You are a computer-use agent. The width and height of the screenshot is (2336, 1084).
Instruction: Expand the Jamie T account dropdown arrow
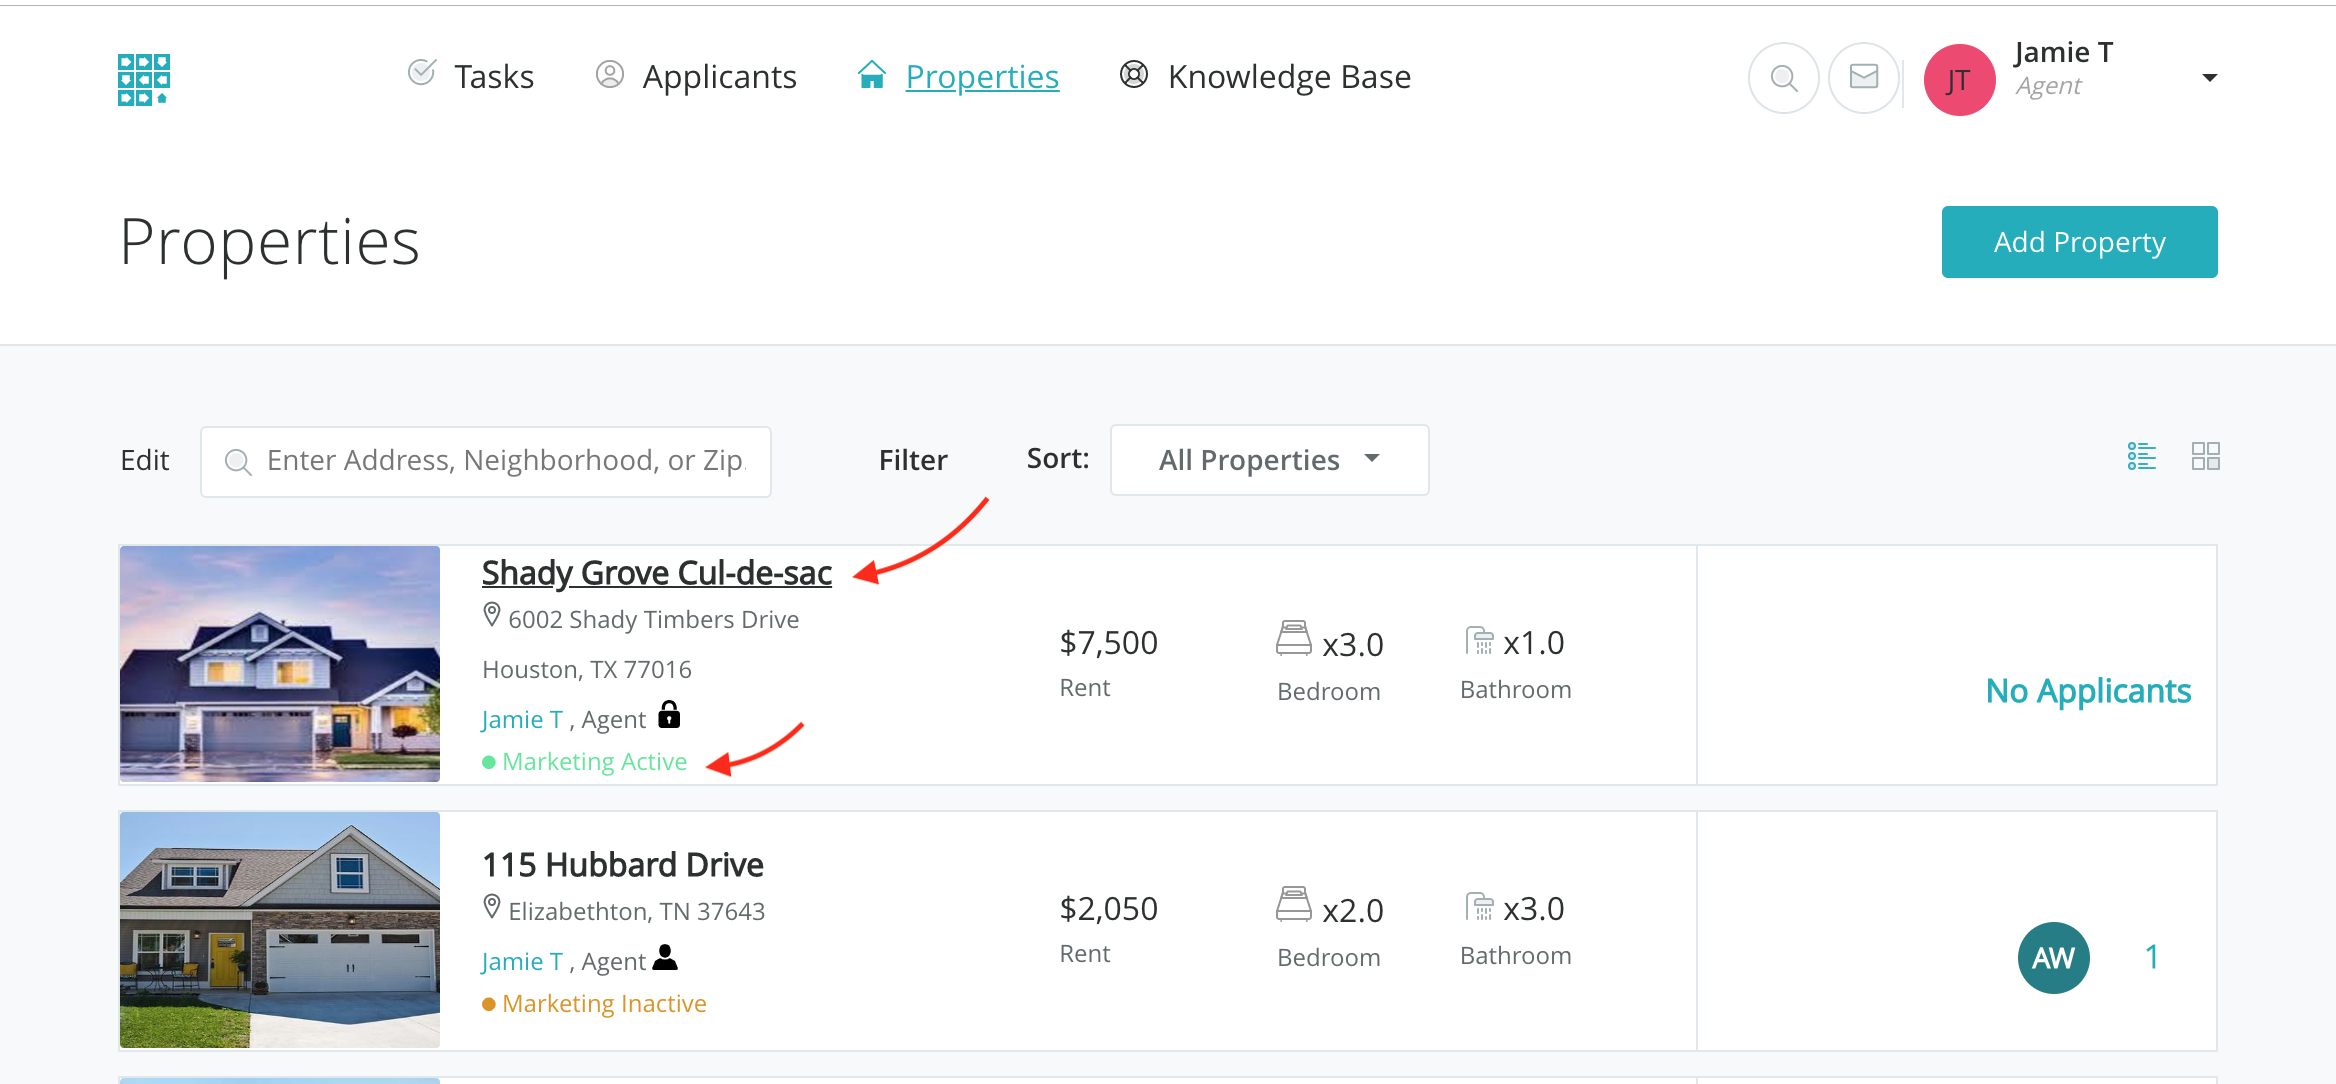click(2209, 78)
